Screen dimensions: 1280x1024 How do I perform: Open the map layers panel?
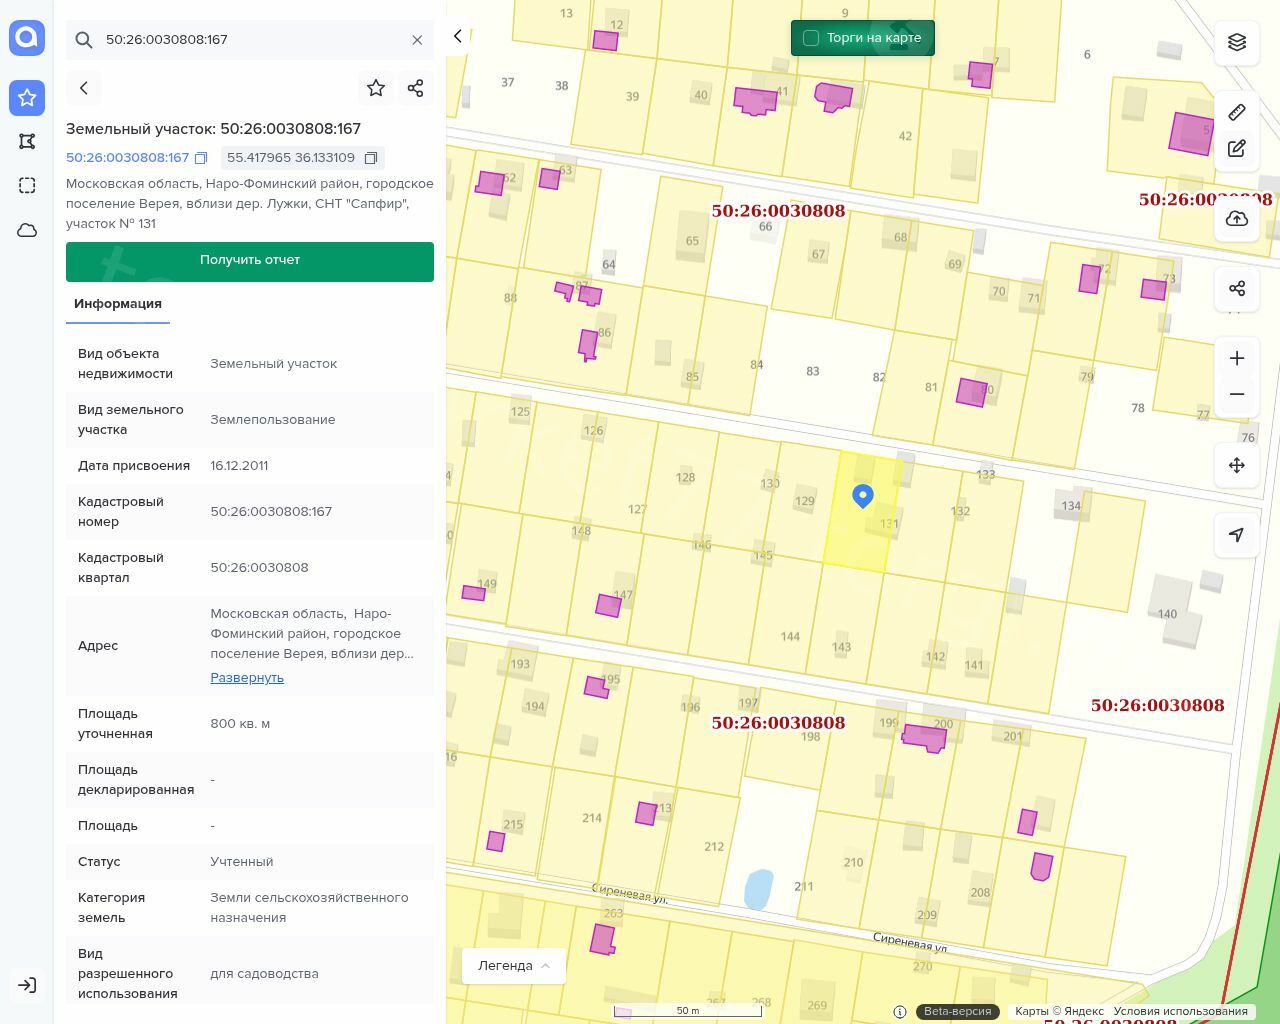pyautogui.click(x=1237, y=42)
